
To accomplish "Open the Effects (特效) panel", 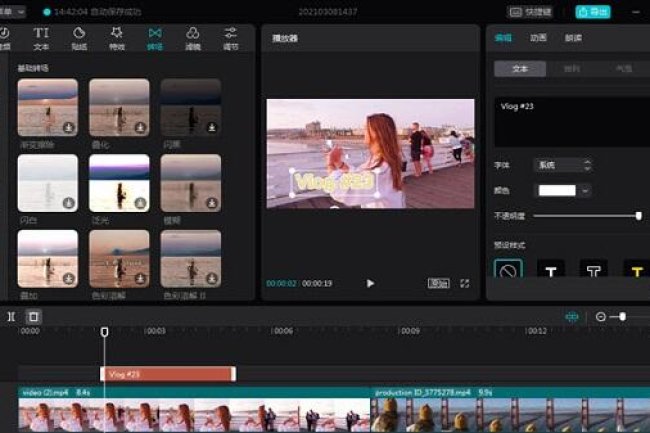I will (117, 38).
